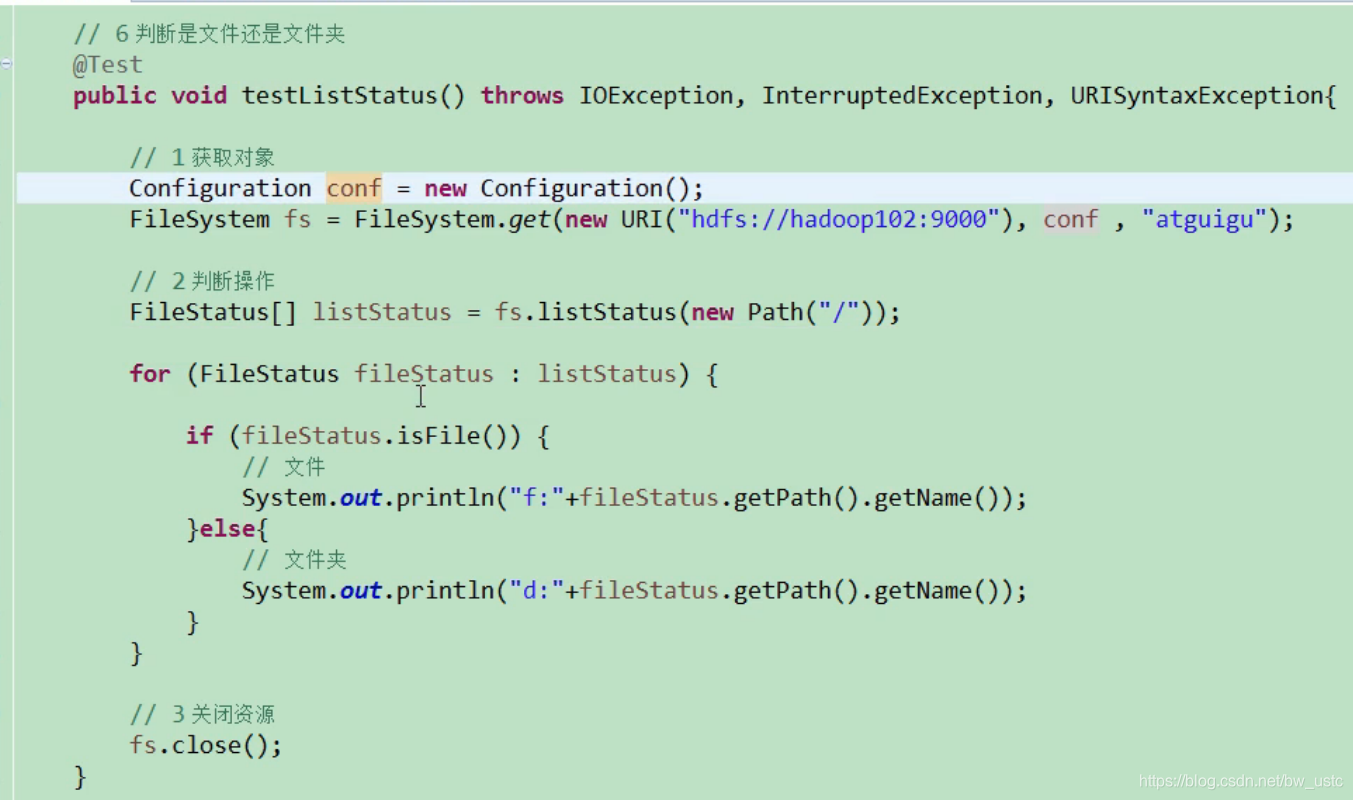
Task: Click the fs.close() statement
Action: pos(206,746)
